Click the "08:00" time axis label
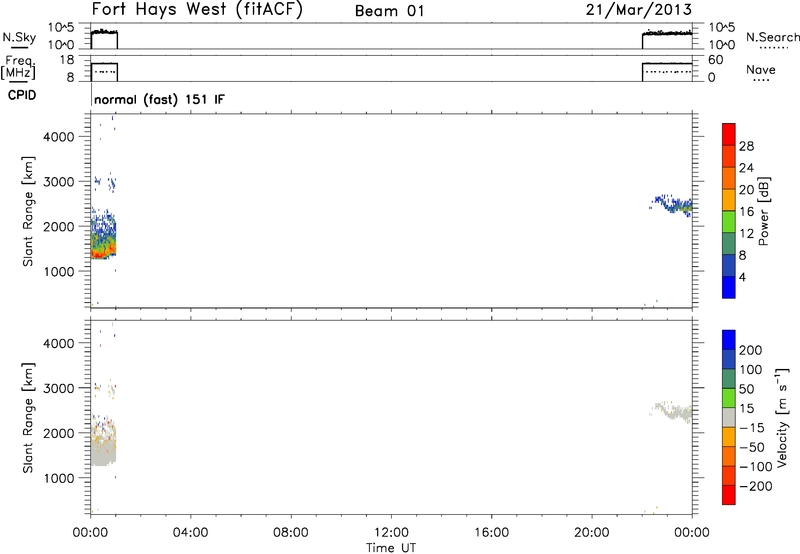800x554 pixels. click(x=291, y=533)
